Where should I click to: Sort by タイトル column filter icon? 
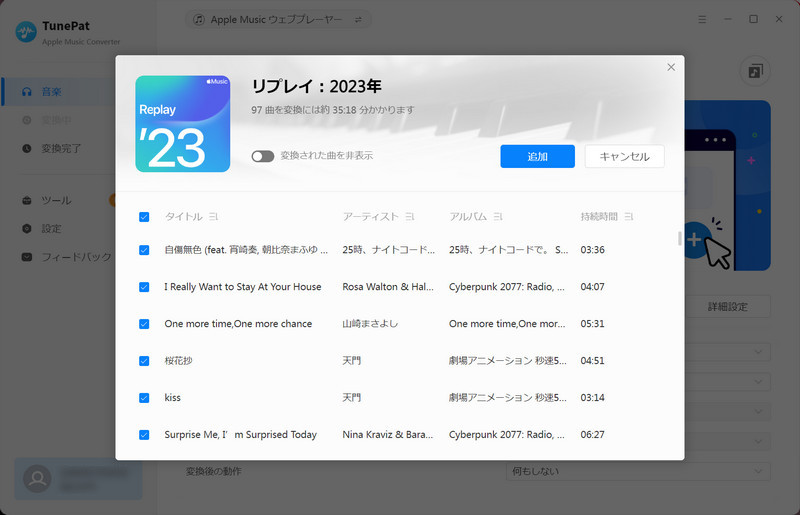point(213,217)
